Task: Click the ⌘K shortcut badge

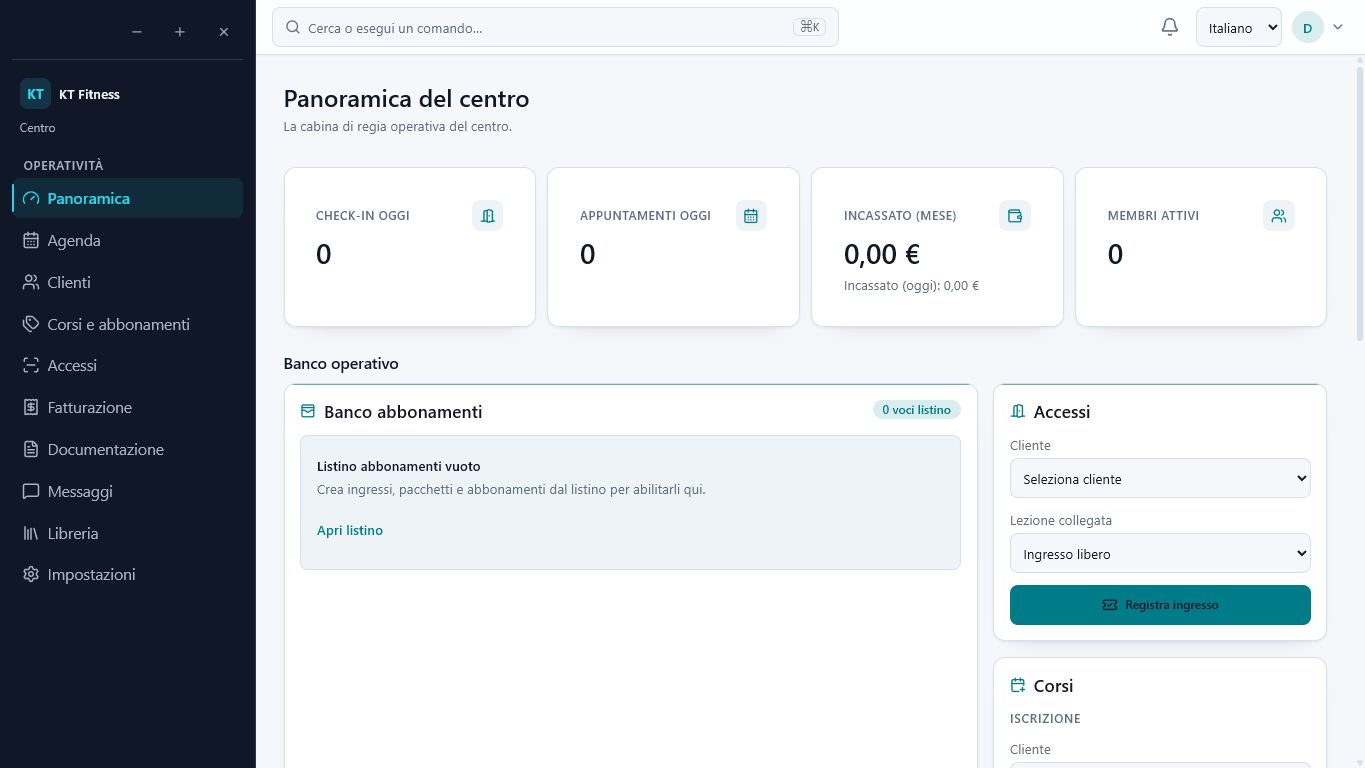Action: click(x=809, y=27)
